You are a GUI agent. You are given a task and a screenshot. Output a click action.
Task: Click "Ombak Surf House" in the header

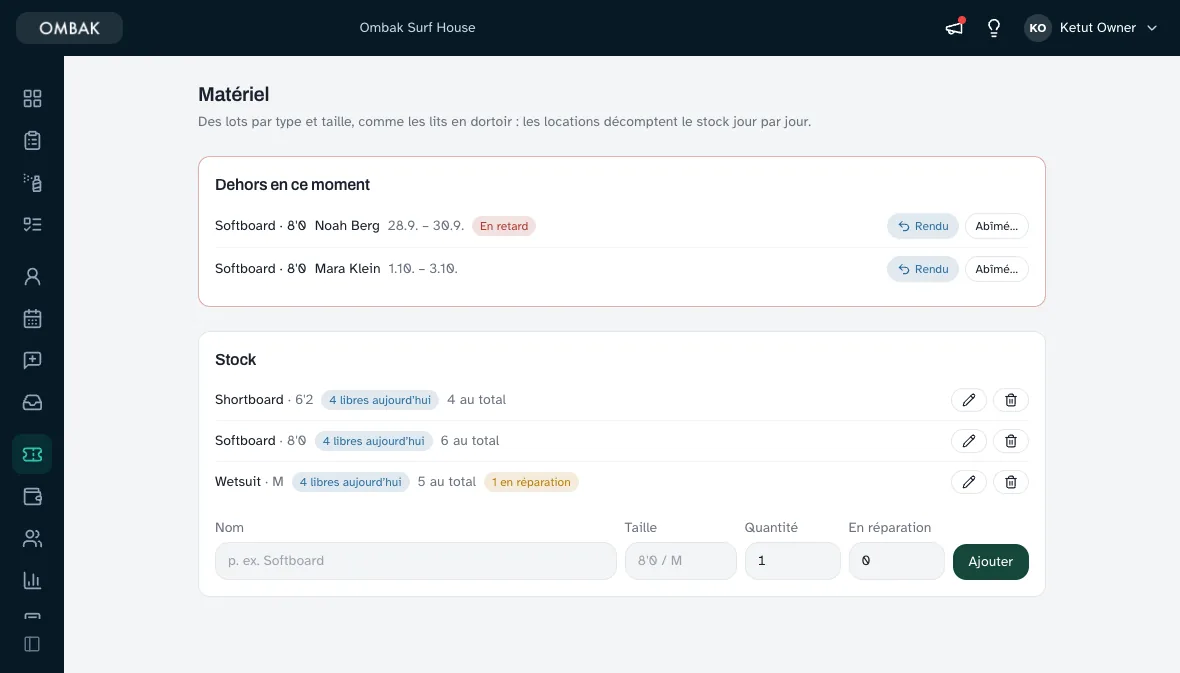pyautogui.click(x=417, y=28)
